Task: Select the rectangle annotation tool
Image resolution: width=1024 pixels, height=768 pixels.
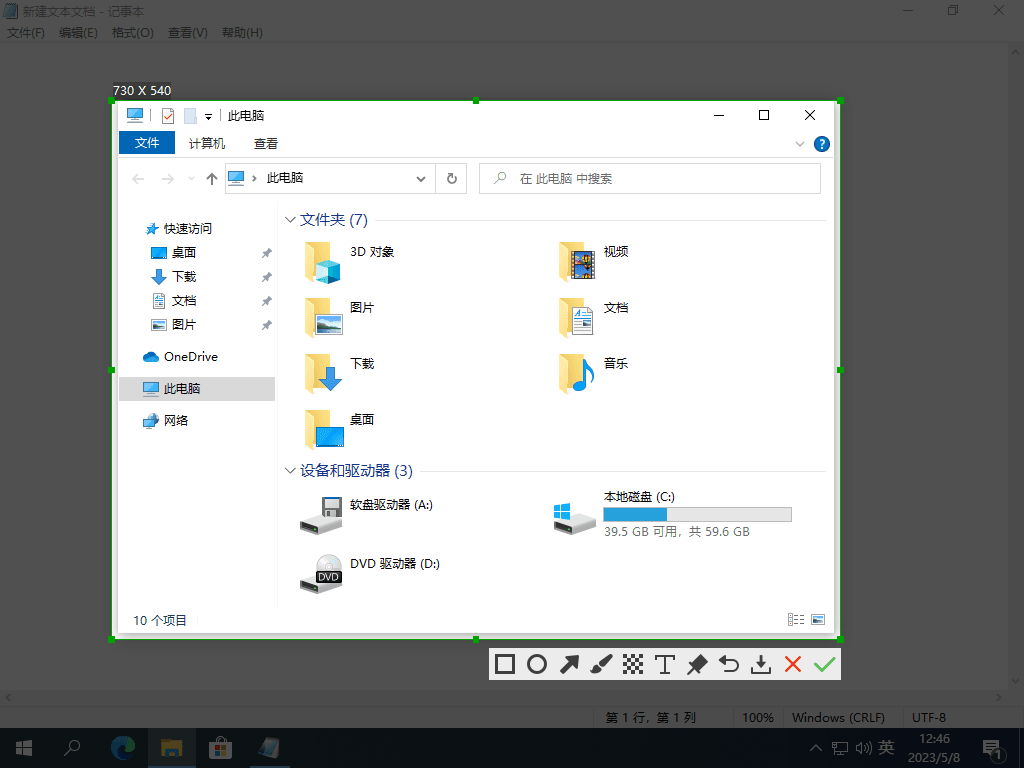Action: (x=505, y=664)
